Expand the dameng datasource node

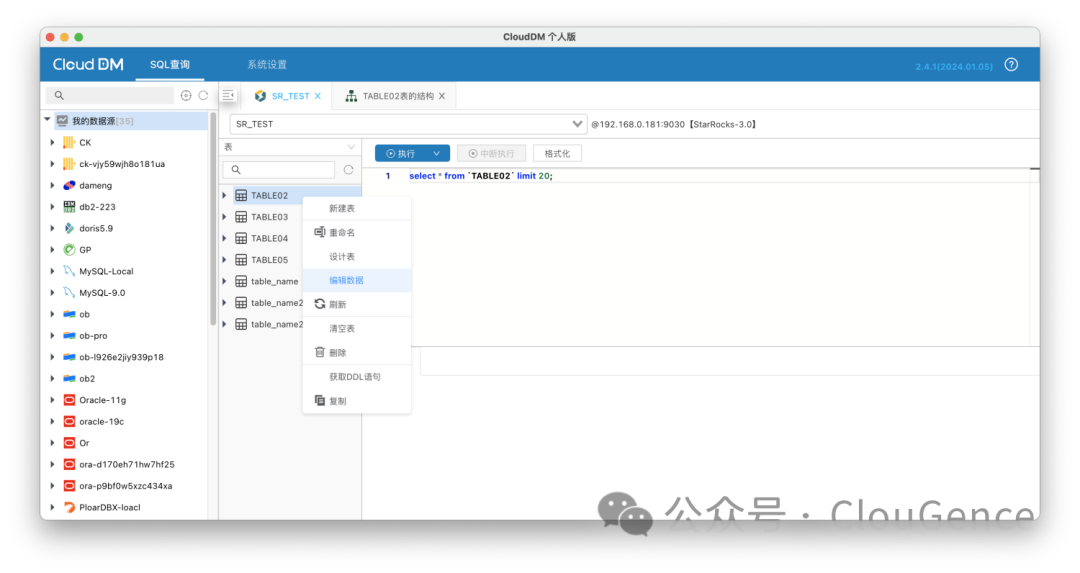point(52,185)
